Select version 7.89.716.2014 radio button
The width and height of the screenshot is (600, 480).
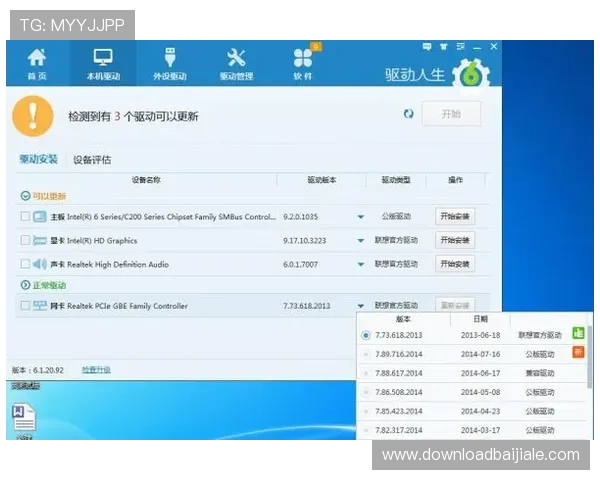(366, 354)
